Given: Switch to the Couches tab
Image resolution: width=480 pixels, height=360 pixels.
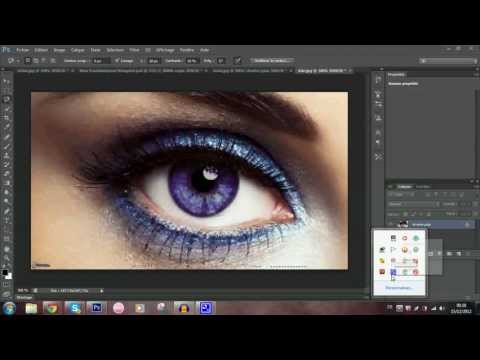Looking at the screenshot, I should (x=423, y=187).
